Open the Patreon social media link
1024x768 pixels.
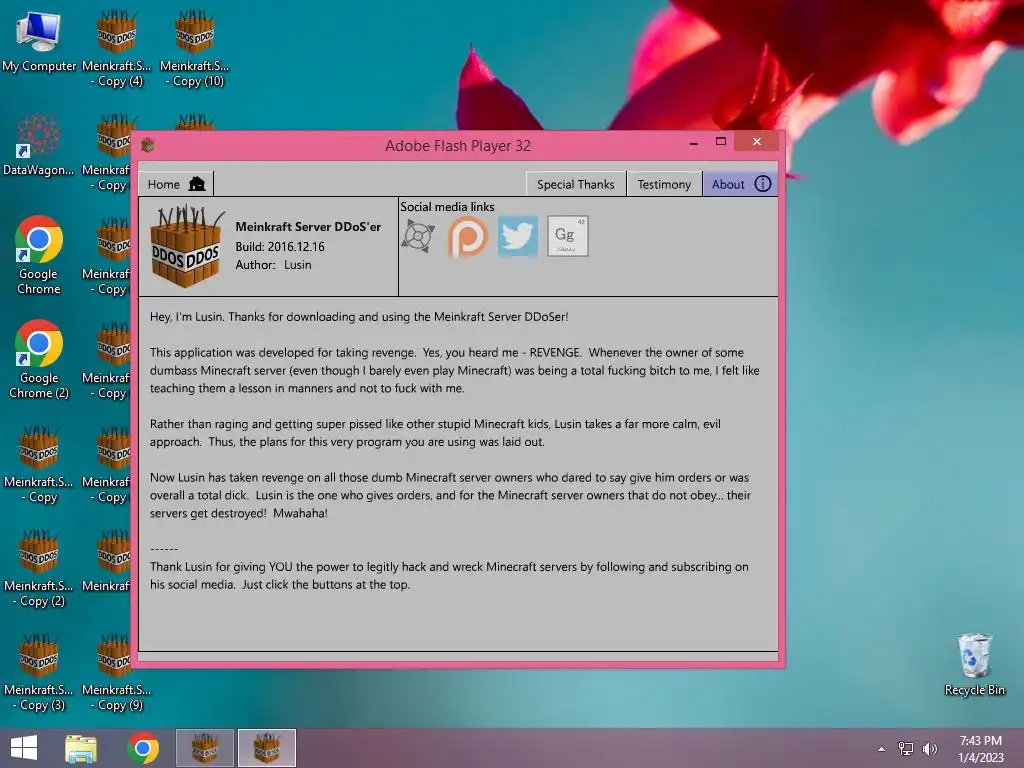(x=468, y=236)
